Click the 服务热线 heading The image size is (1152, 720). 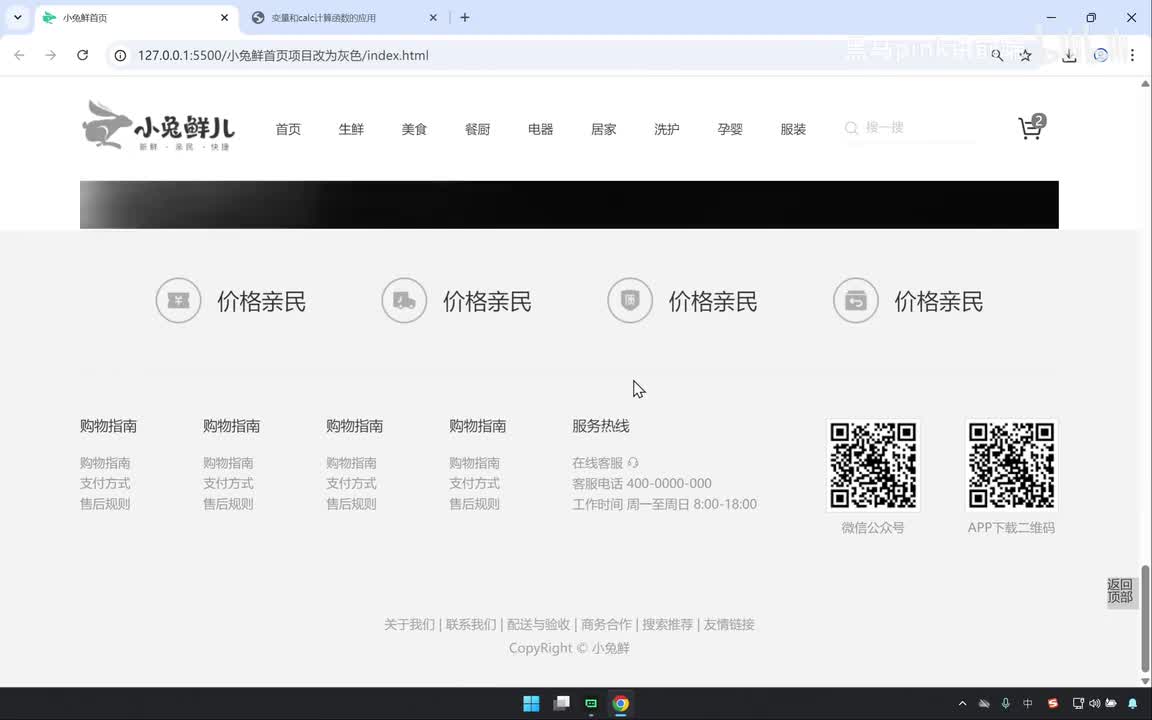tap(600, 426)
